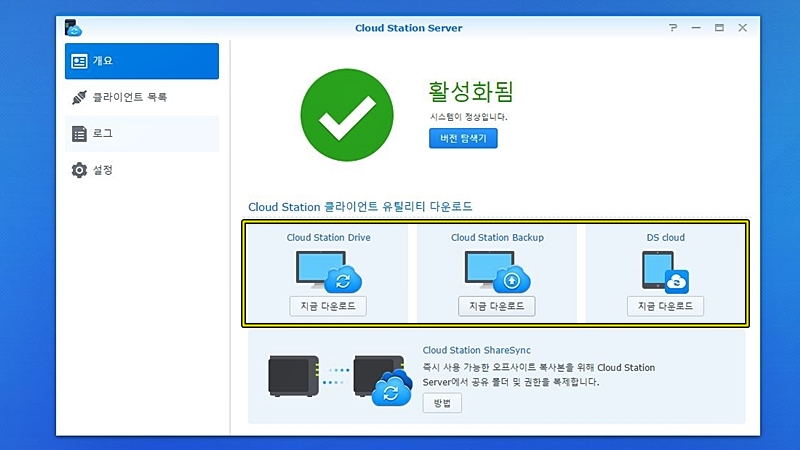
Task: Open the 클라이언트 목록 tab
Action: tap(142, 97)
